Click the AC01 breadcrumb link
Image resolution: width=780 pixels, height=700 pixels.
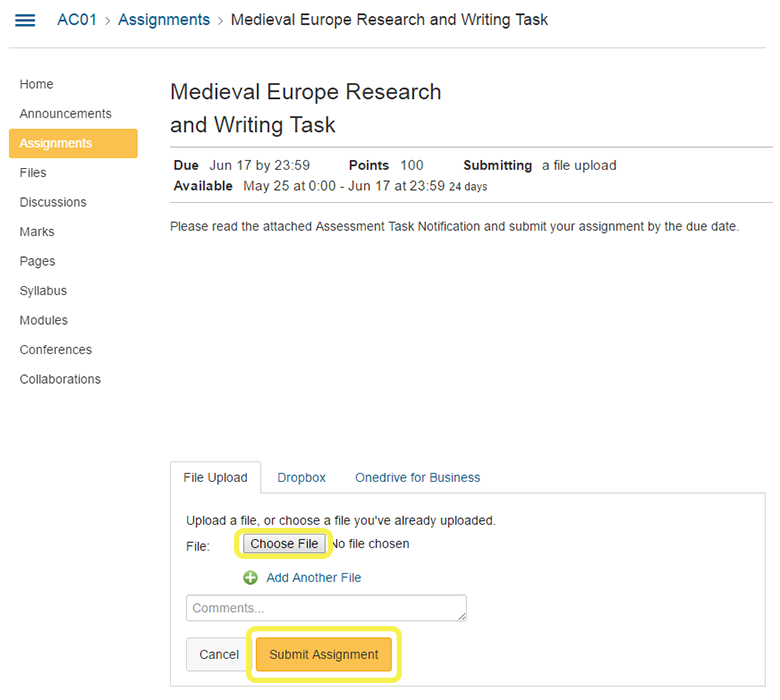coord(77,20)
